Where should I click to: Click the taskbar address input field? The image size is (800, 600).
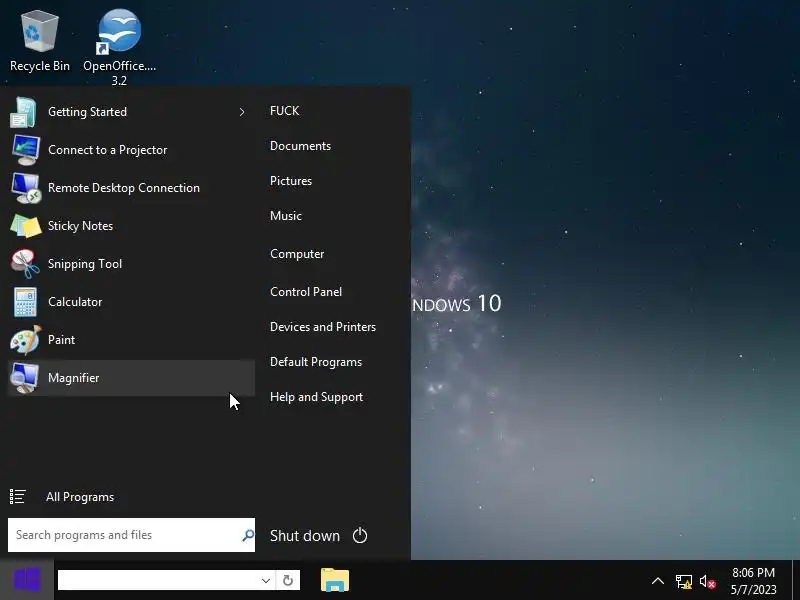(158, 581)
